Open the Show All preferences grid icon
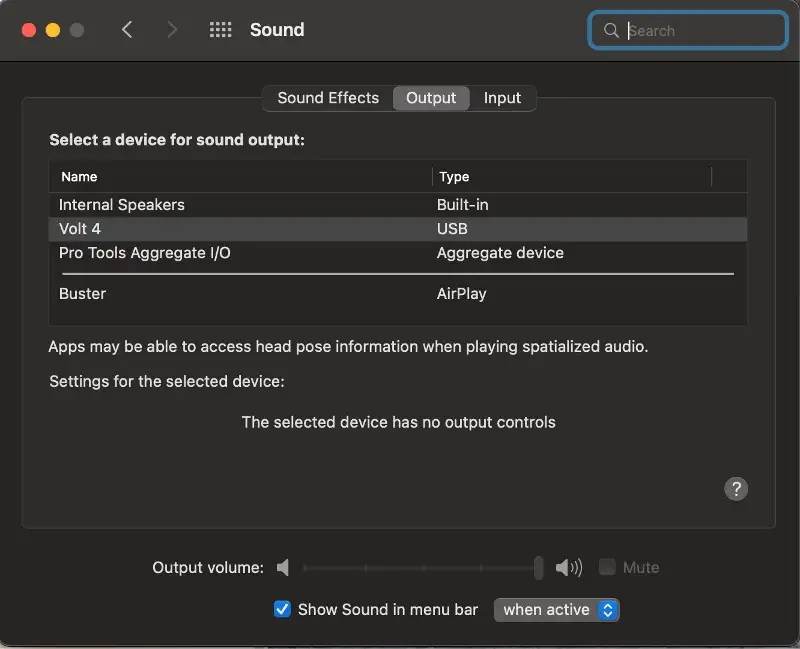This screenshot has height=649, width=800. (220, 30)
